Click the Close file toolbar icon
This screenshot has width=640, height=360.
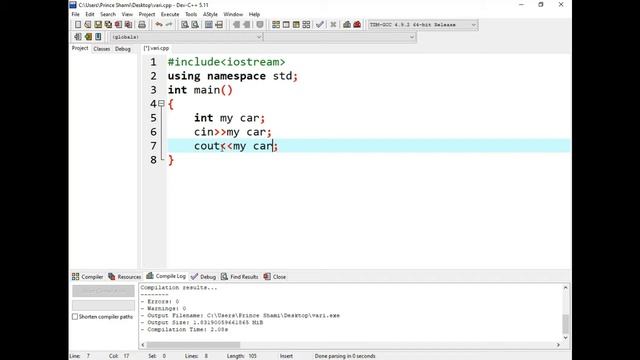pyautogui.click(x=118, y=25)
